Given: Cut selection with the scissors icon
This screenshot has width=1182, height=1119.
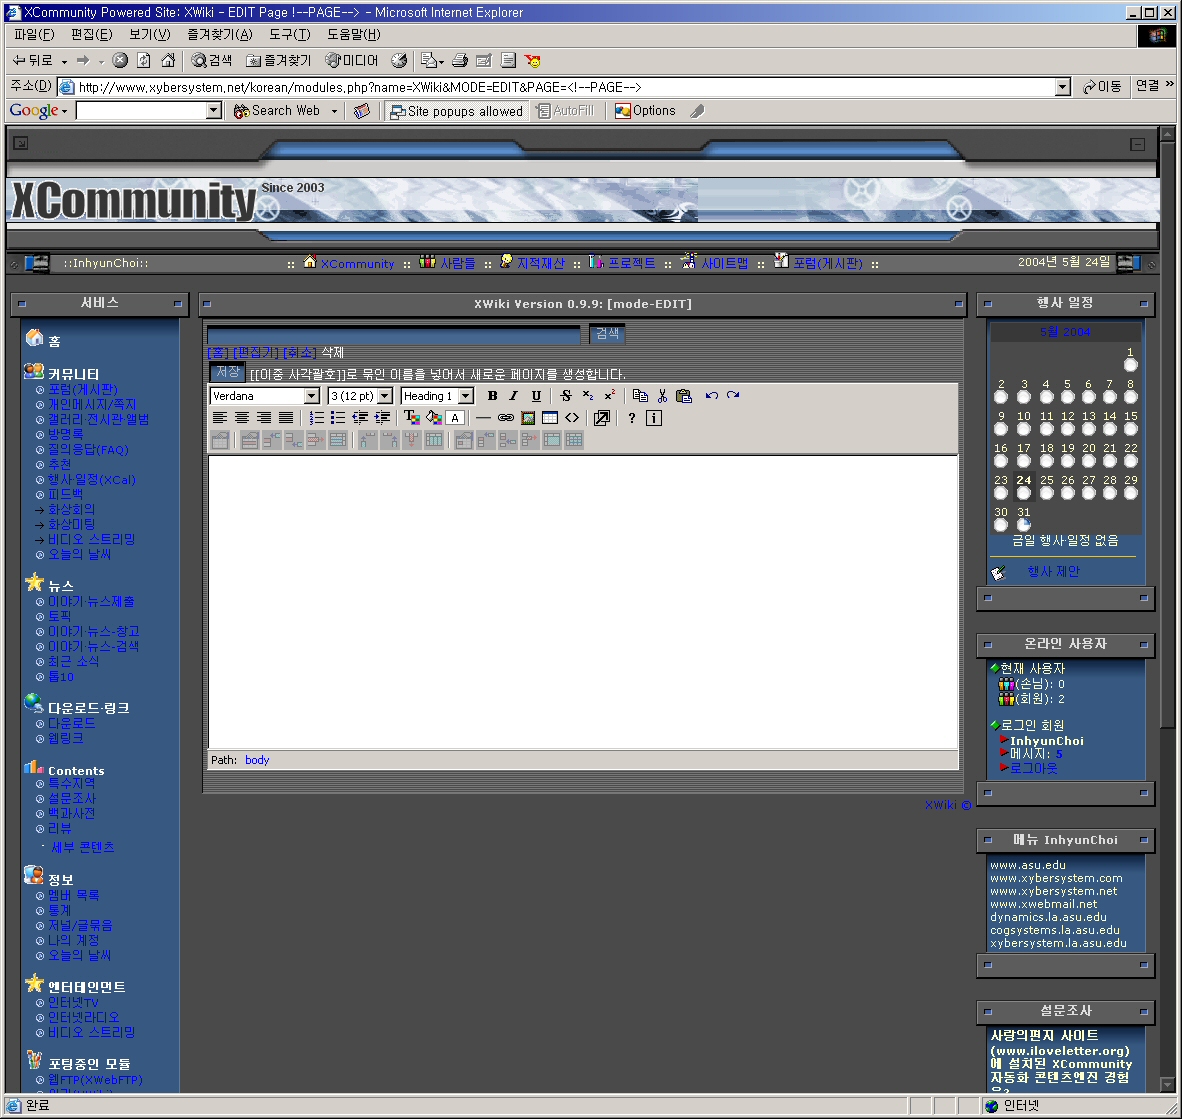Looking at the screenshot, I should coord(662,396).
